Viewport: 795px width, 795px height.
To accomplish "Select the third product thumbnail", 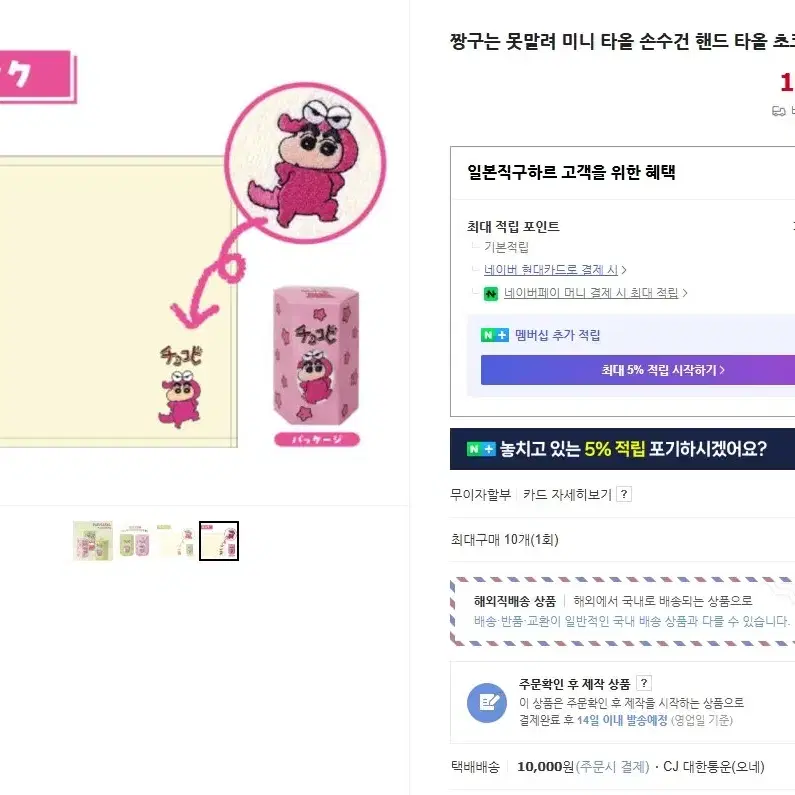I will click(177, 540).
